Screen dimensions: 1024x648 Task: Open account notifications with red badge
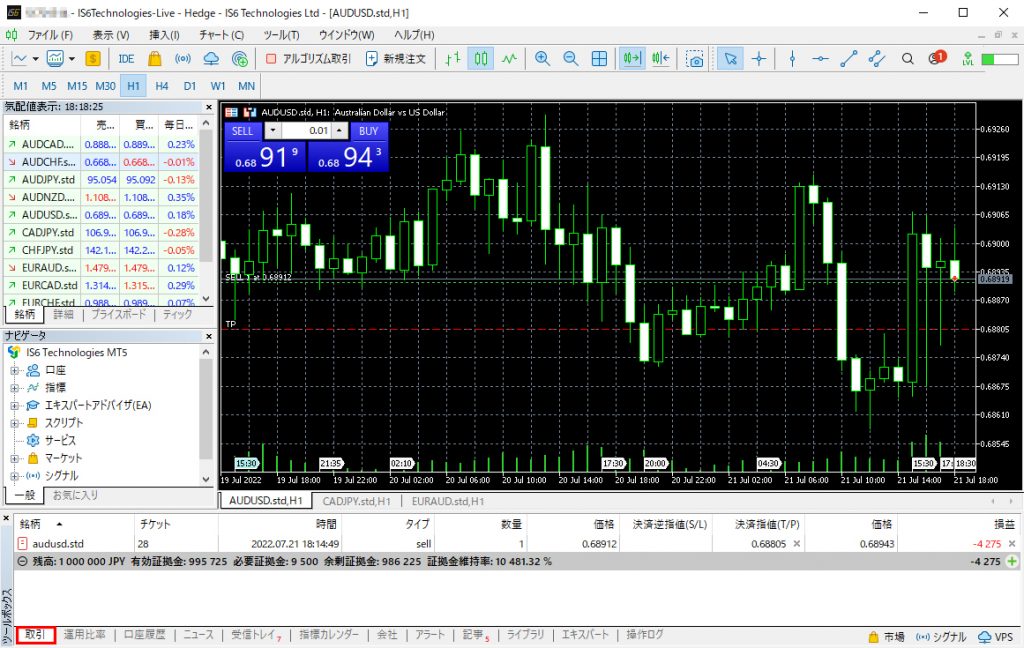click(937, 58)
